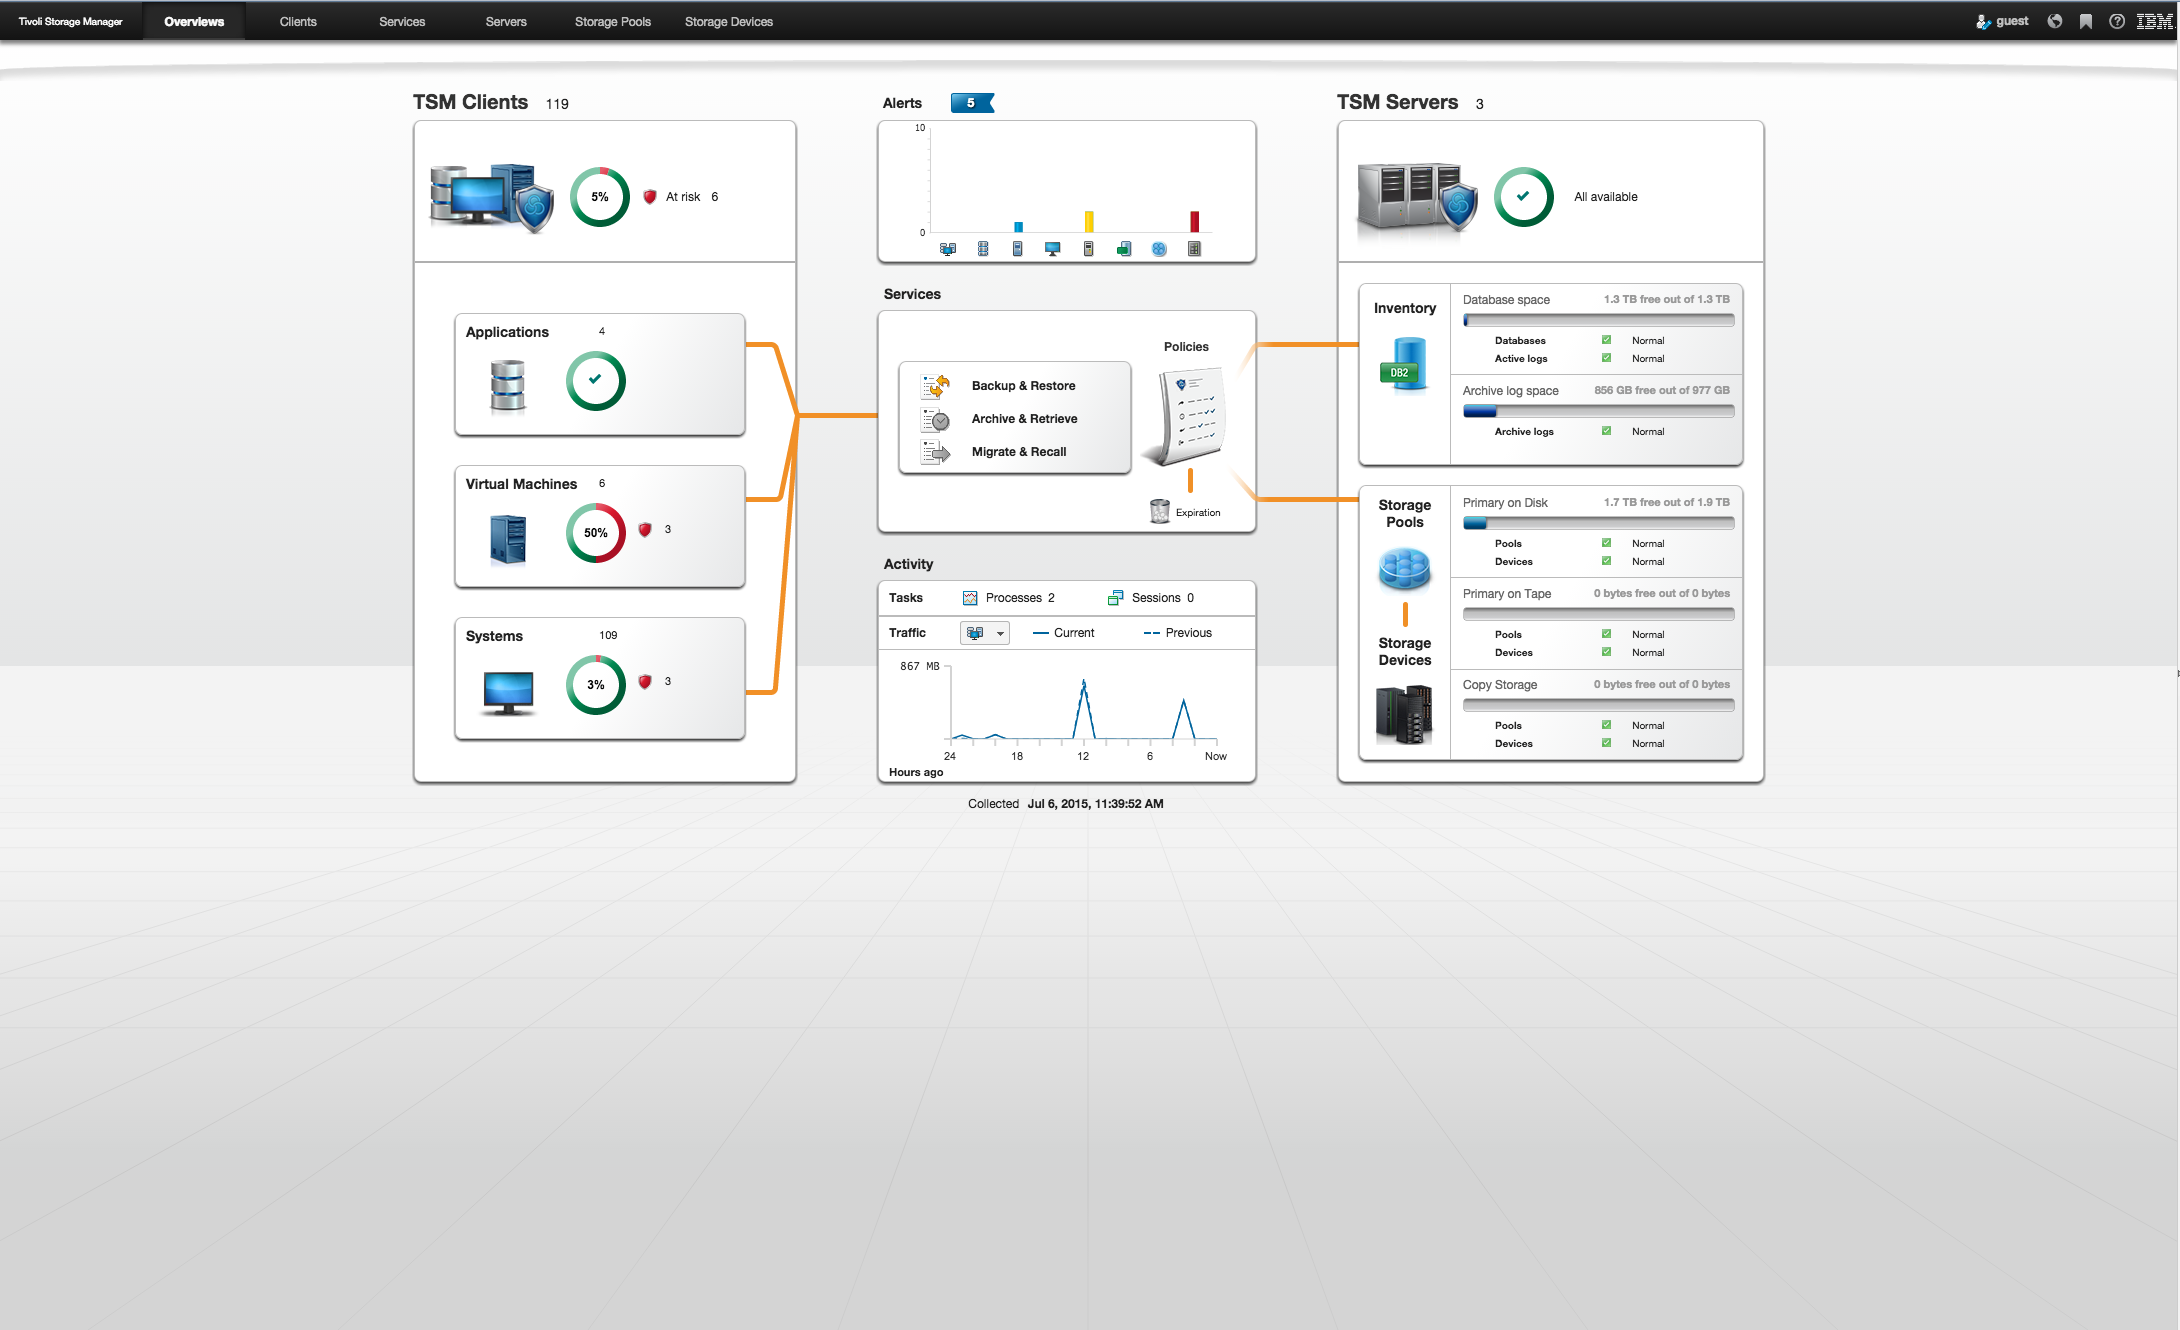Click Copy Storage Pools status checkbox
Image resolution: width=2180 pixels, height=1330 pixels.
coord(1607,725)
